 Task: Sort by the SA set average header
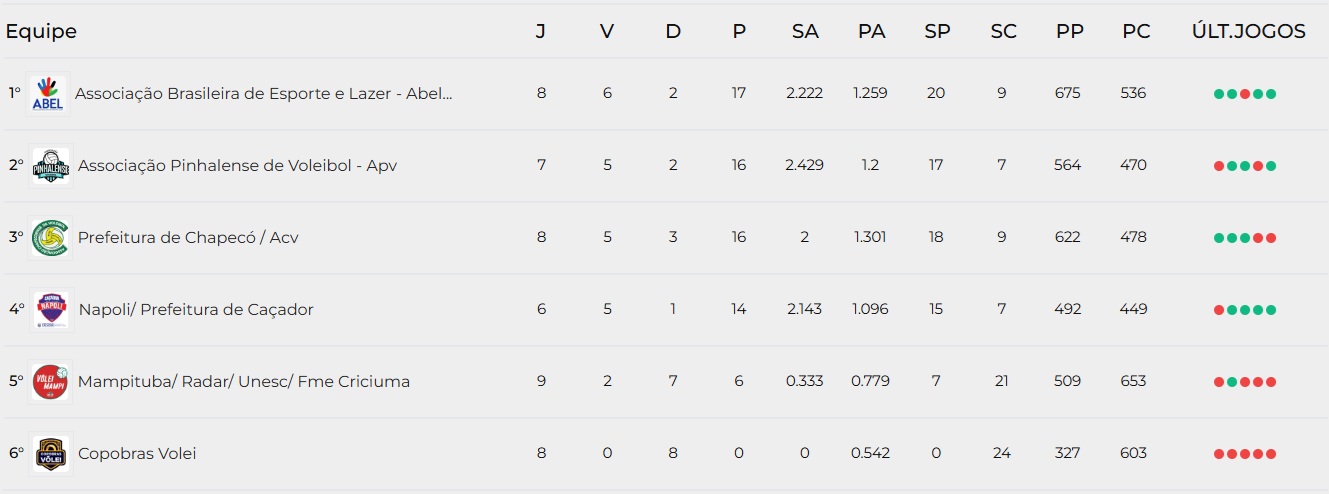tap(805, 31)
